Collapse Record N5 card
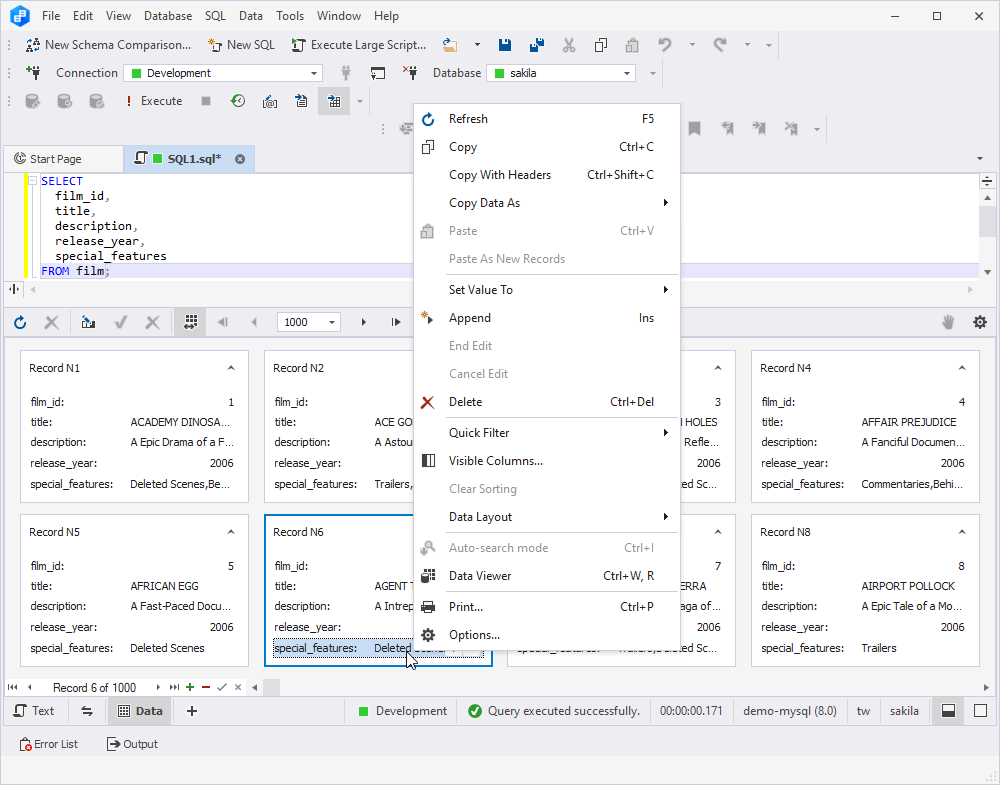The image size is (1000, 785). (231, 532)
